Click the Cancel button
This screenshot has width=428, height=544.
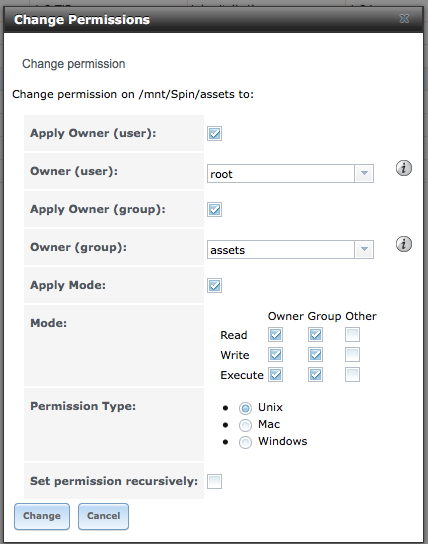pos(103,516)
